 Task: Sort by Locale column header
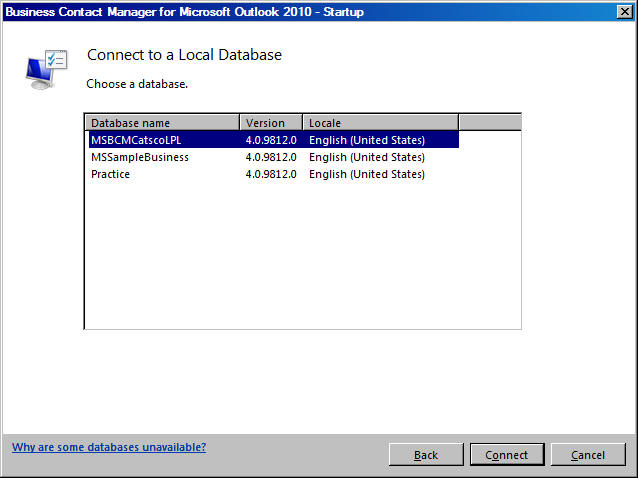(380, 123)
